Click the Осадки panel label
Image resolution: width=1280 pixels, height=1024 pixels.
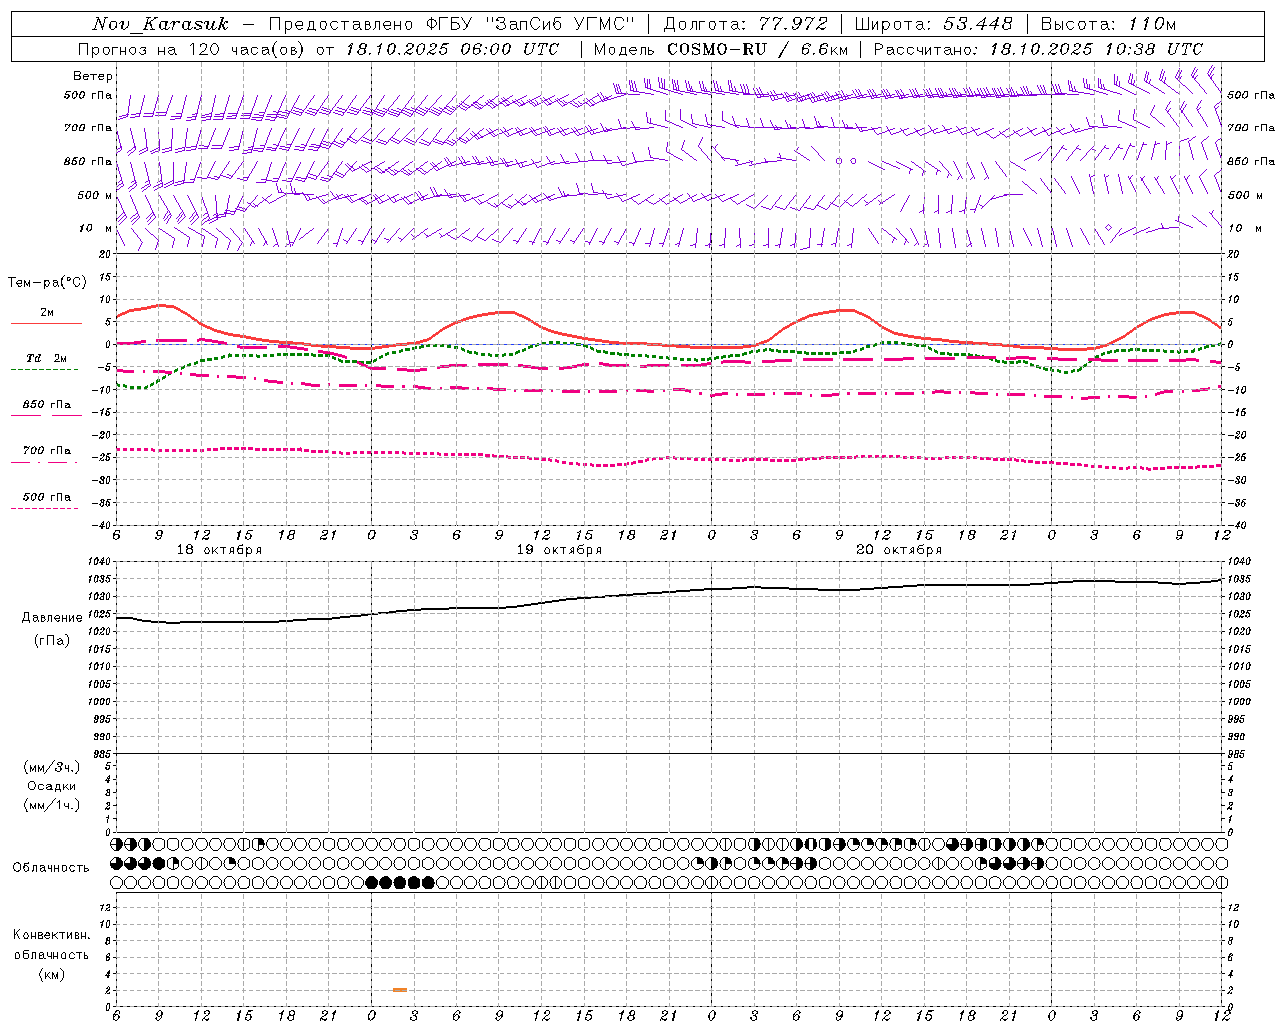(x=52, y=786)
